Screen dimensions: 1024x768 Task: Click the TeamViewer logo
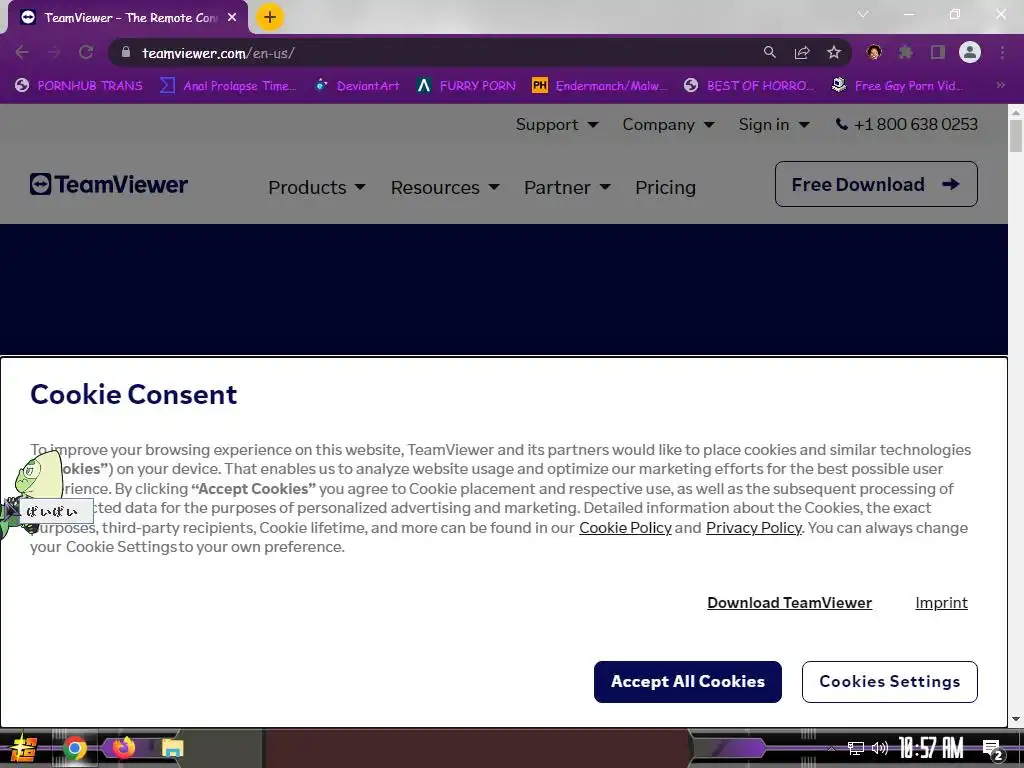coord(108,184)
